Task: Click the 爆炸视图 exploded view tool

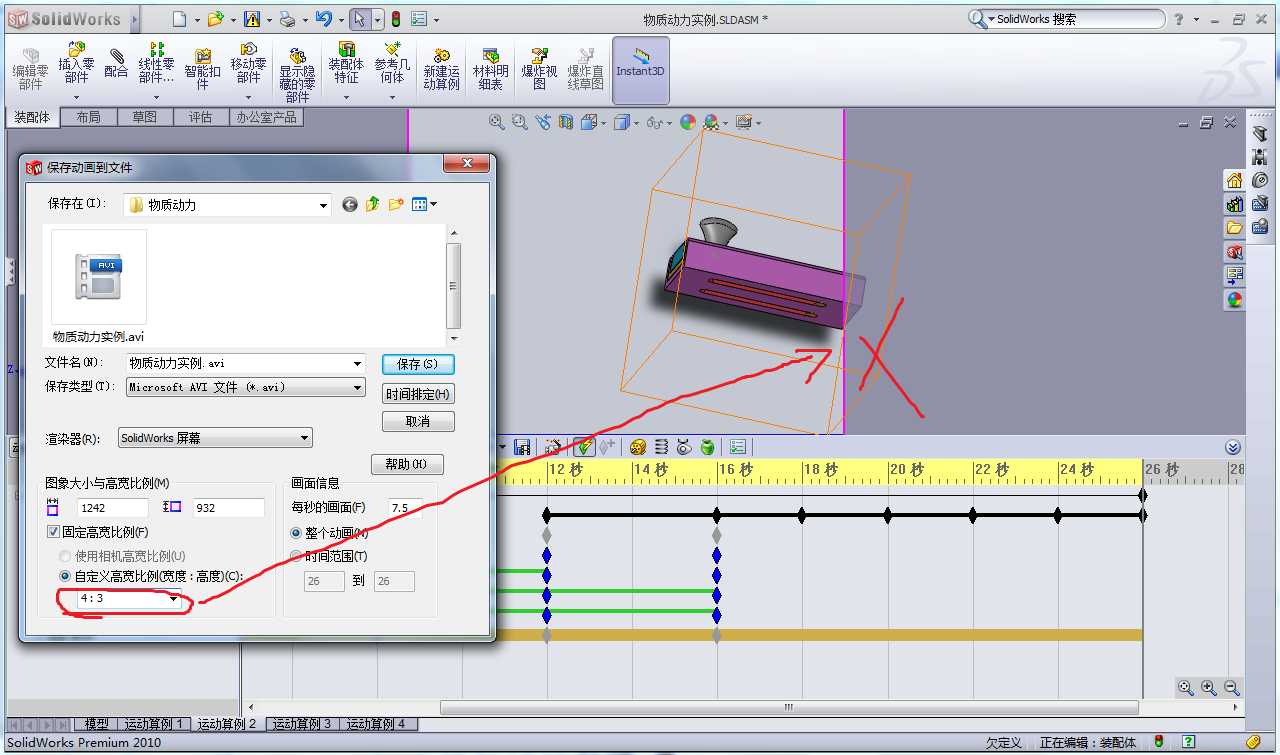Action: pos(539,69)
